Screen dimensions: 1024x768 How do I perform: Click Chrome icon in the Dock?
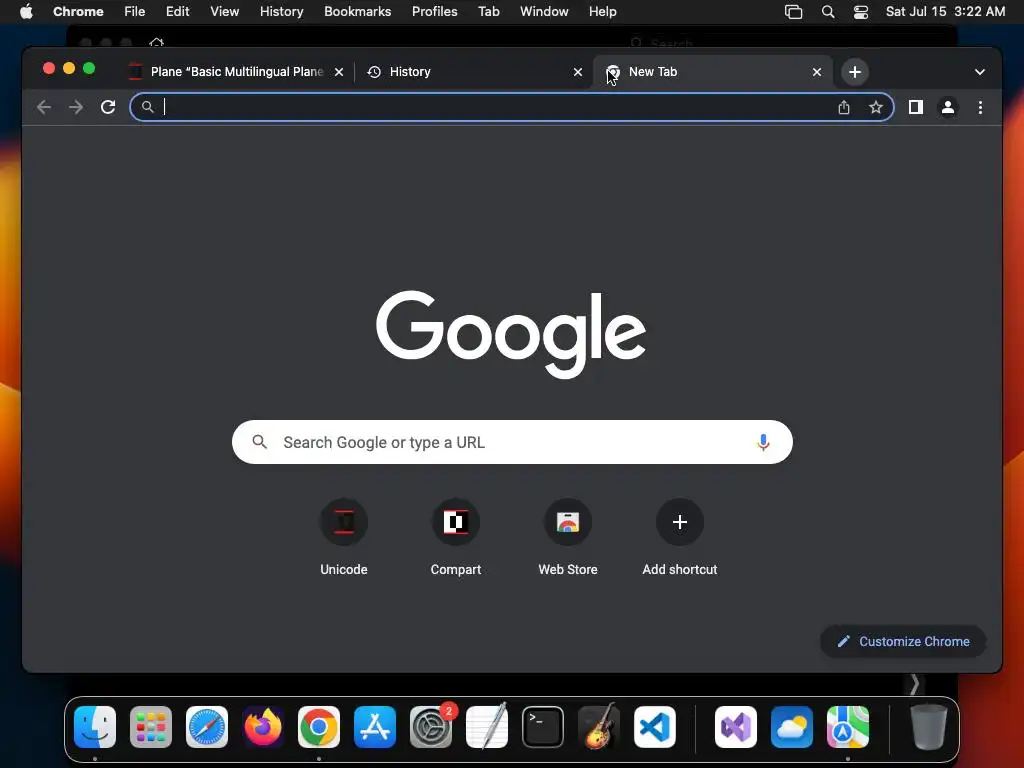point(319,727)
